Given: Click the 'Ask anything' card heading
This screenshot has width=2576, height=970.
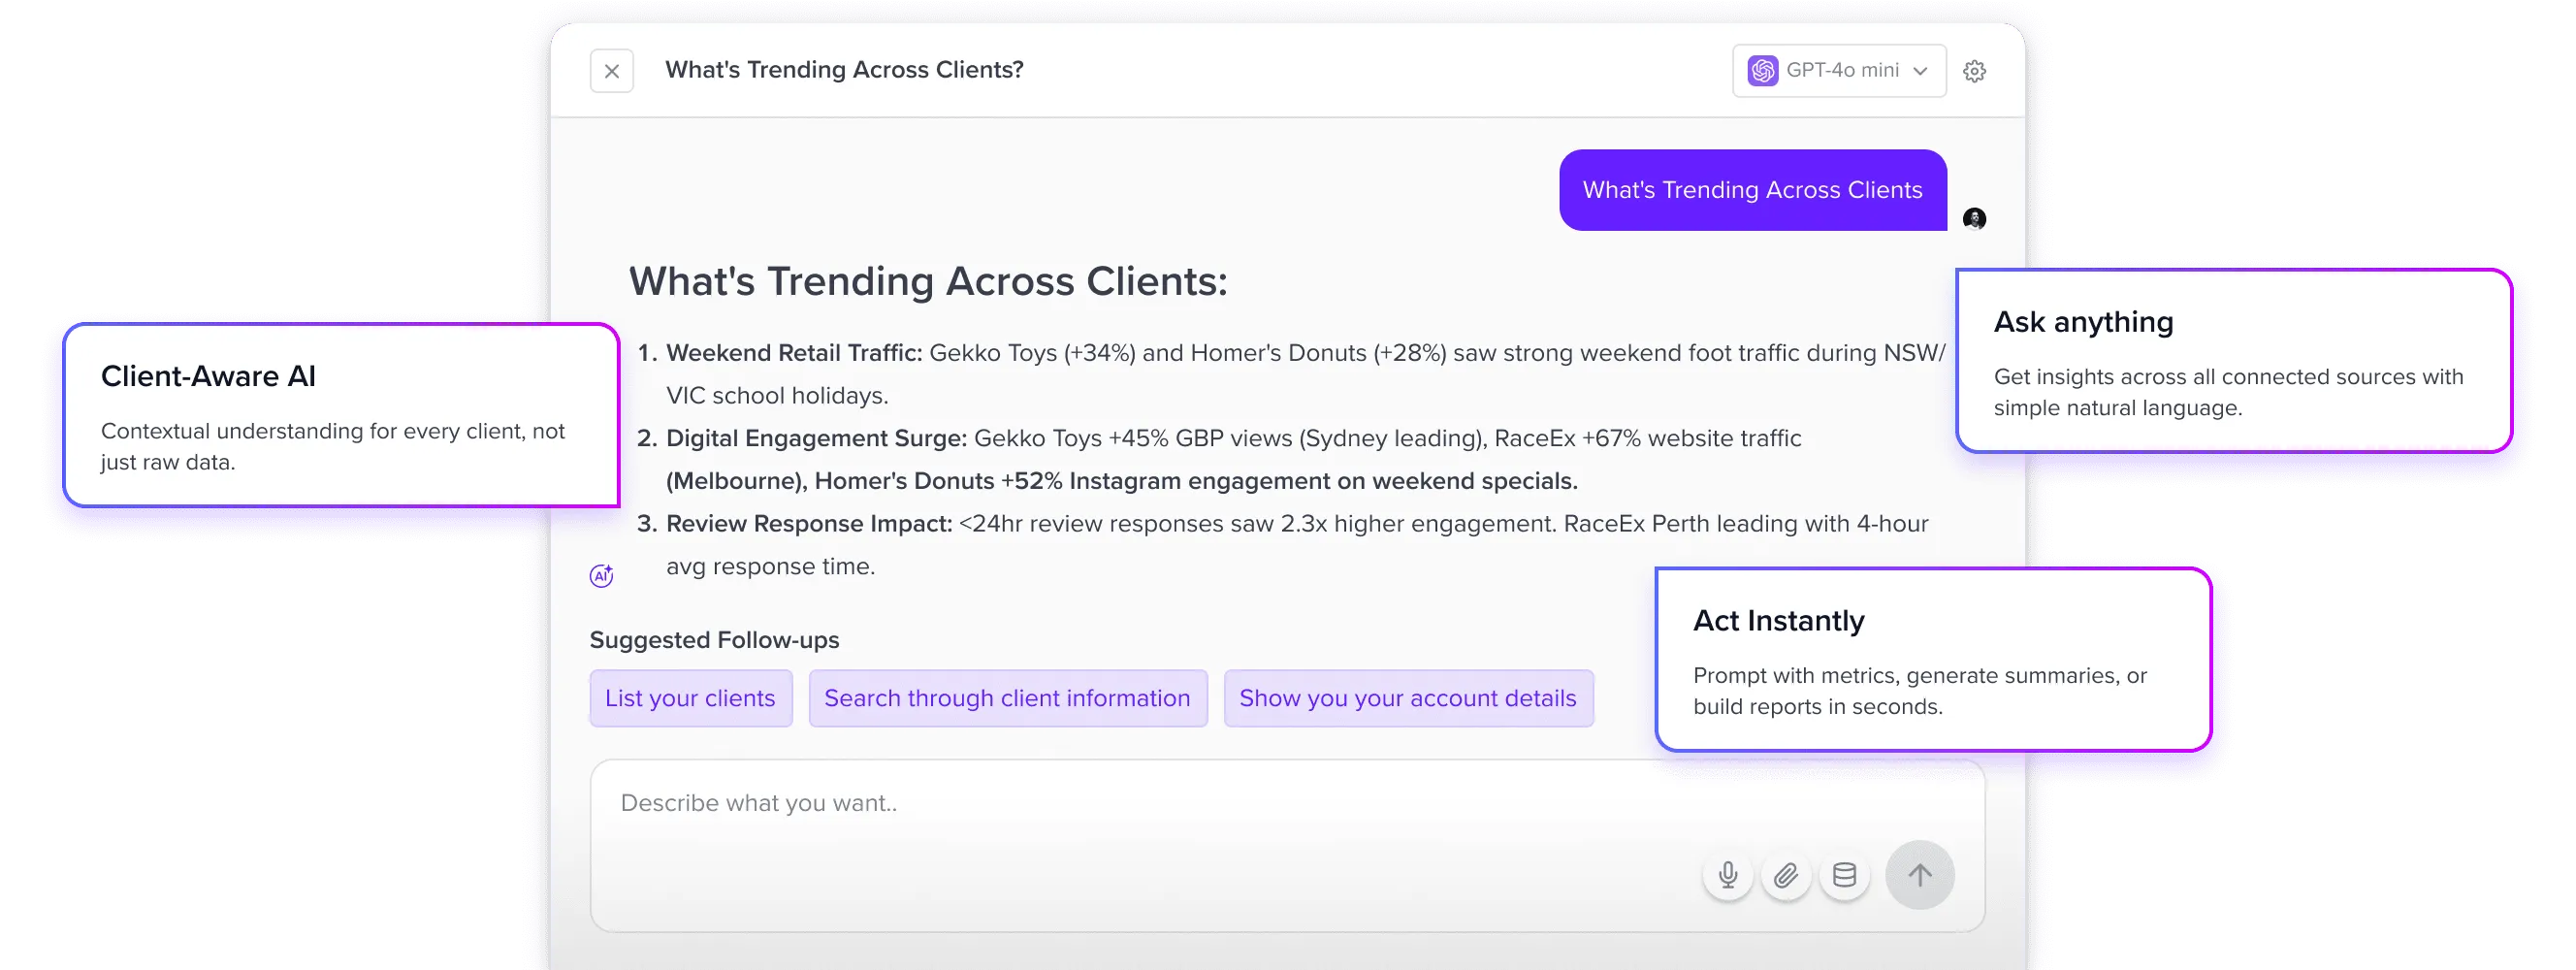Looking at the screenshot, I should [2083, 322].
